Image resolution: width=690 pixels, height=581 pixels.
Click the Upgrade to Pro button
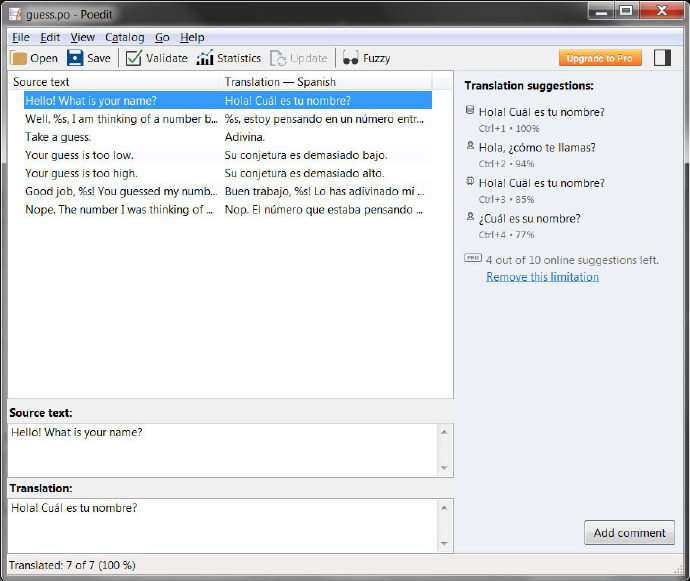[x=600, y=58]
